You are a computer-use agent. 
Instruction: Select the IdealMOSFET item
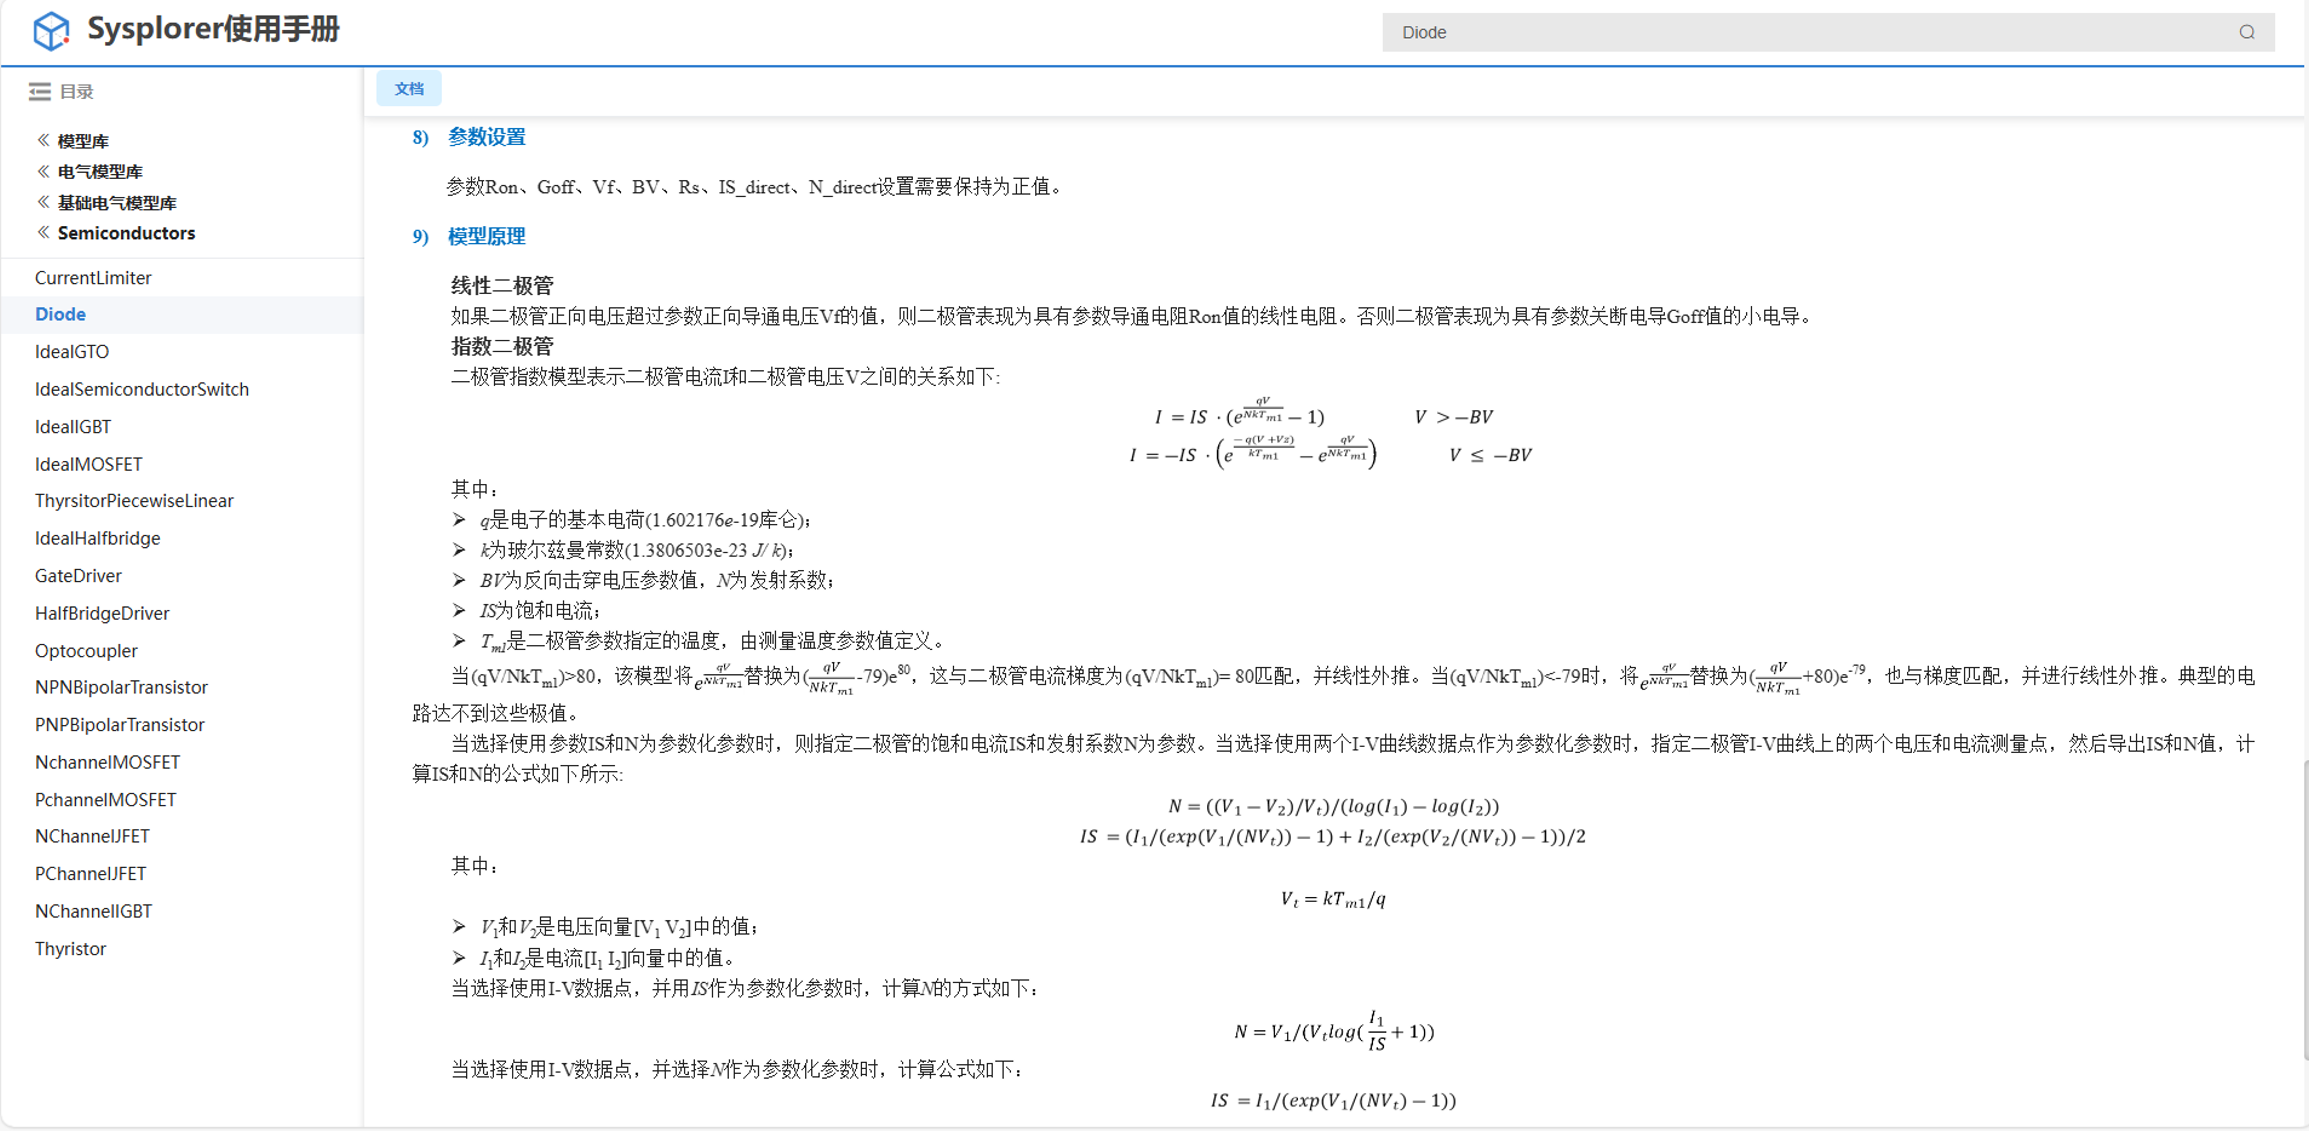tap(88, 464)
